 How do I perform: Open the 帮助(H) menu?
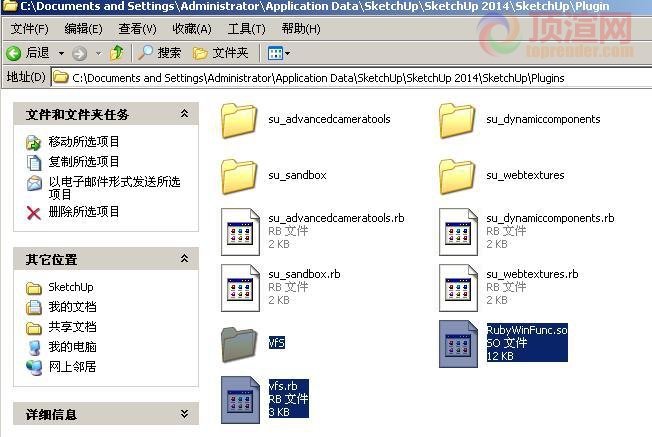coord(301,29)
